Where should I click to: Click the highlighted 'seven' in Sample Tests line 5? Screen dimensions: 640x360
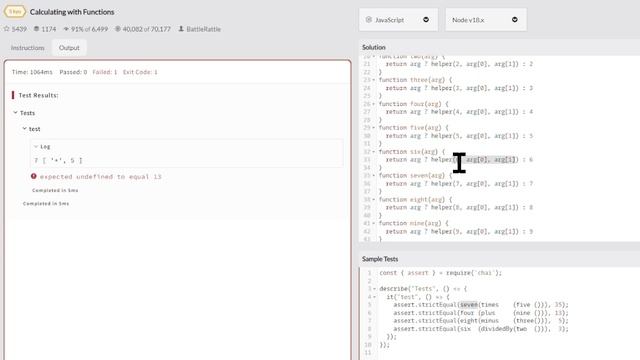tap(469, 304)
